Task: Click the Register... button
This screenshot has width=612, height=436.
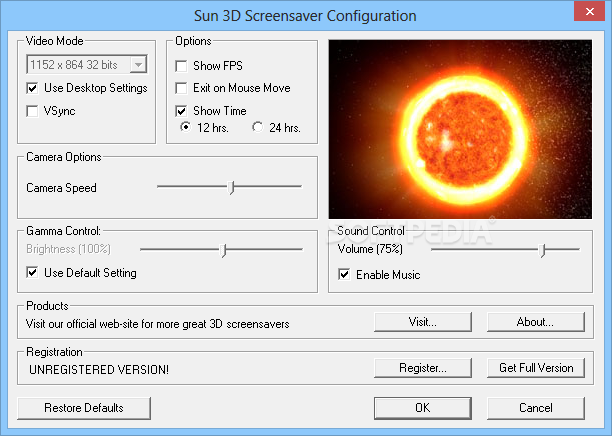Action: (423, 368)
